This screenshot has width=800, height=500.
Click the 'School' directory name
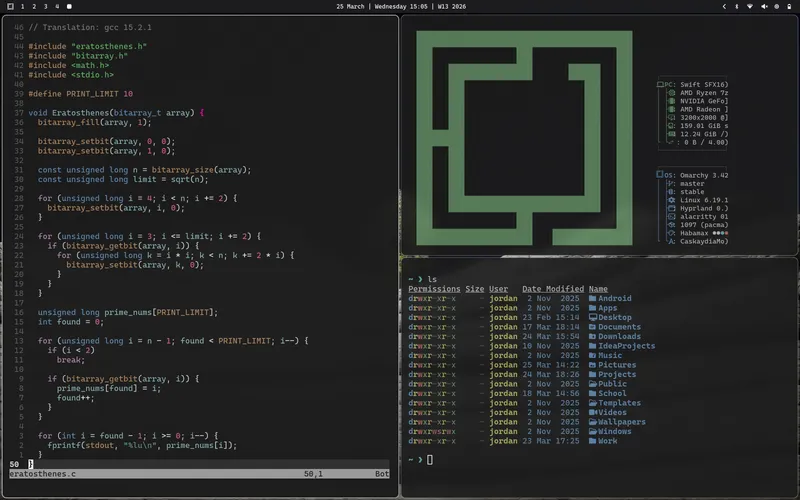point(612,393)
